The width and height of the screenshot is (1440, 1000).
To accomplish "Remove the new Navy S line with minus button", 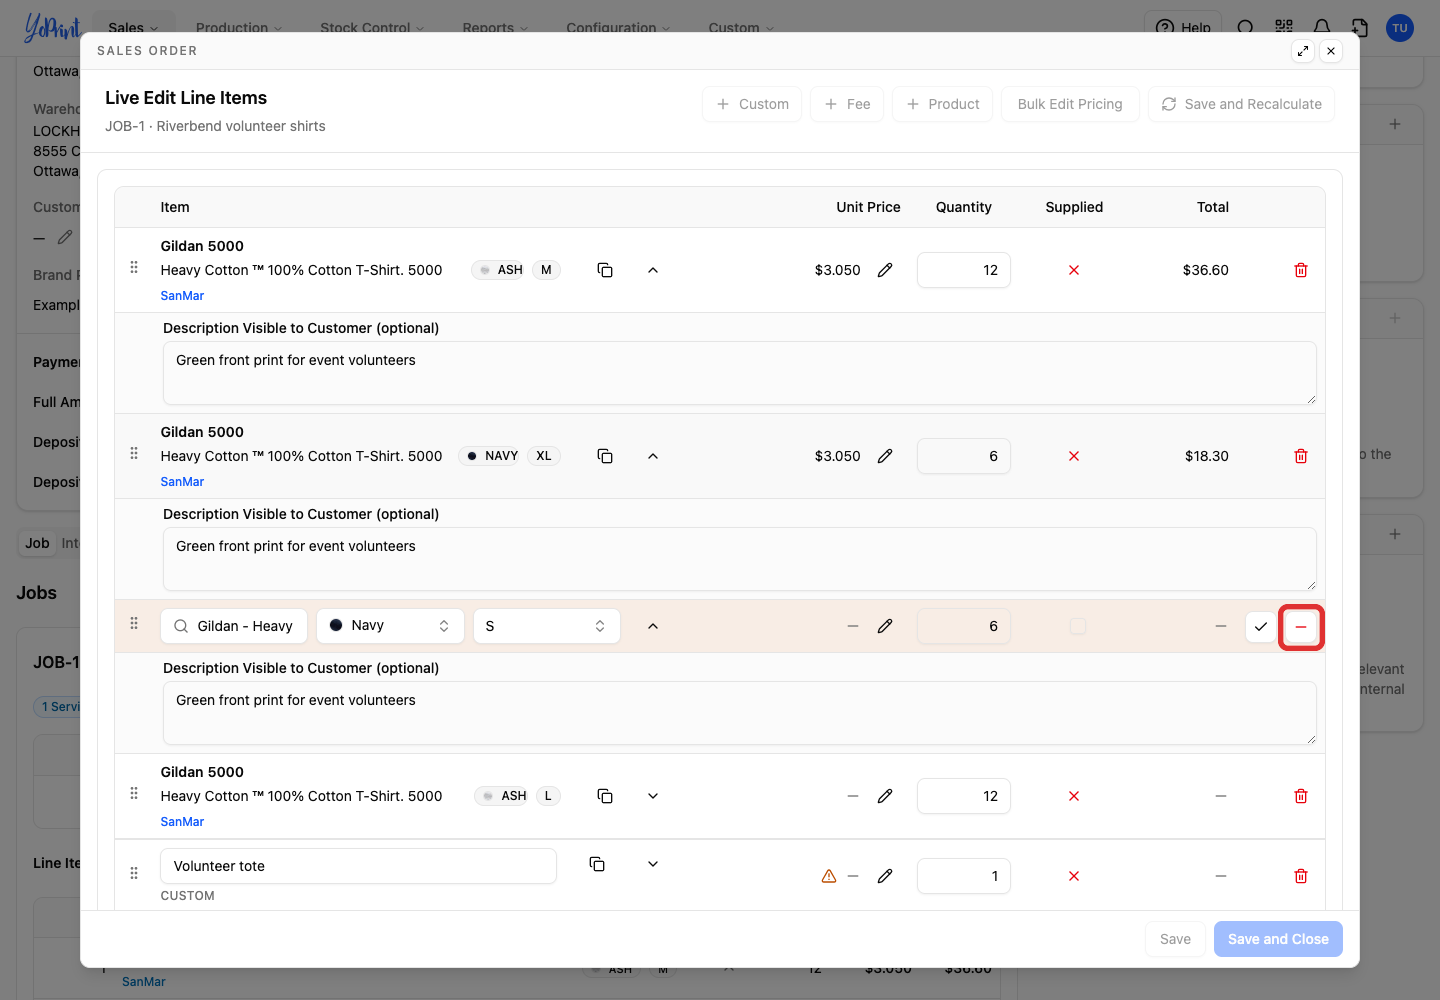I will coord(1301,627).
